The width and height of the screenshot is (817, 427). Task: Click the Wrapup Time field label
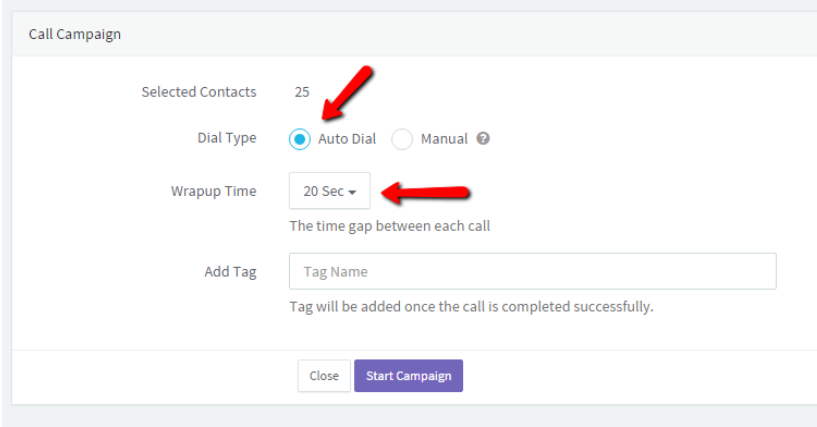[x=214, y=191]
